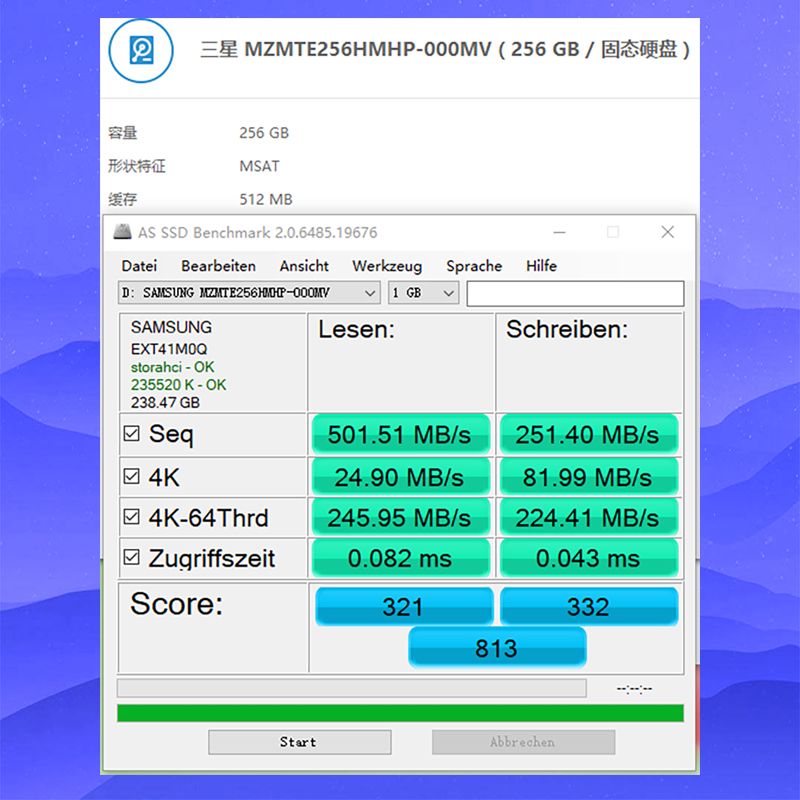This screenshot has width=800, height=800.
Task: Toggle the Zugriffszeit checkbox
Action: coord(132,557)
